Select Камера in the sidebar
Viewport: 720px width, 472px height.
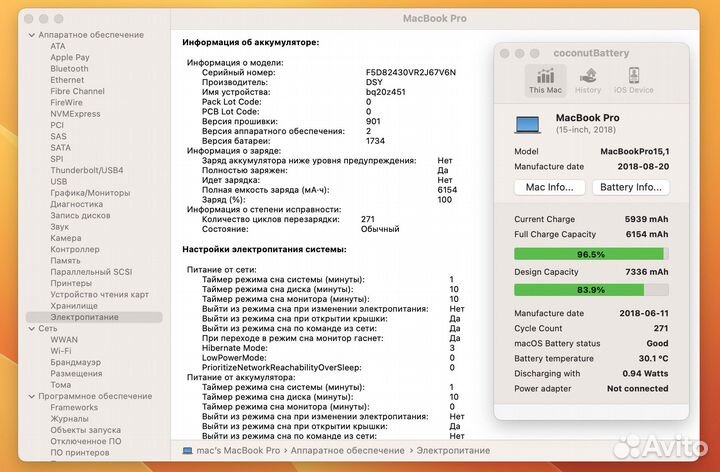tap(66, 238)
